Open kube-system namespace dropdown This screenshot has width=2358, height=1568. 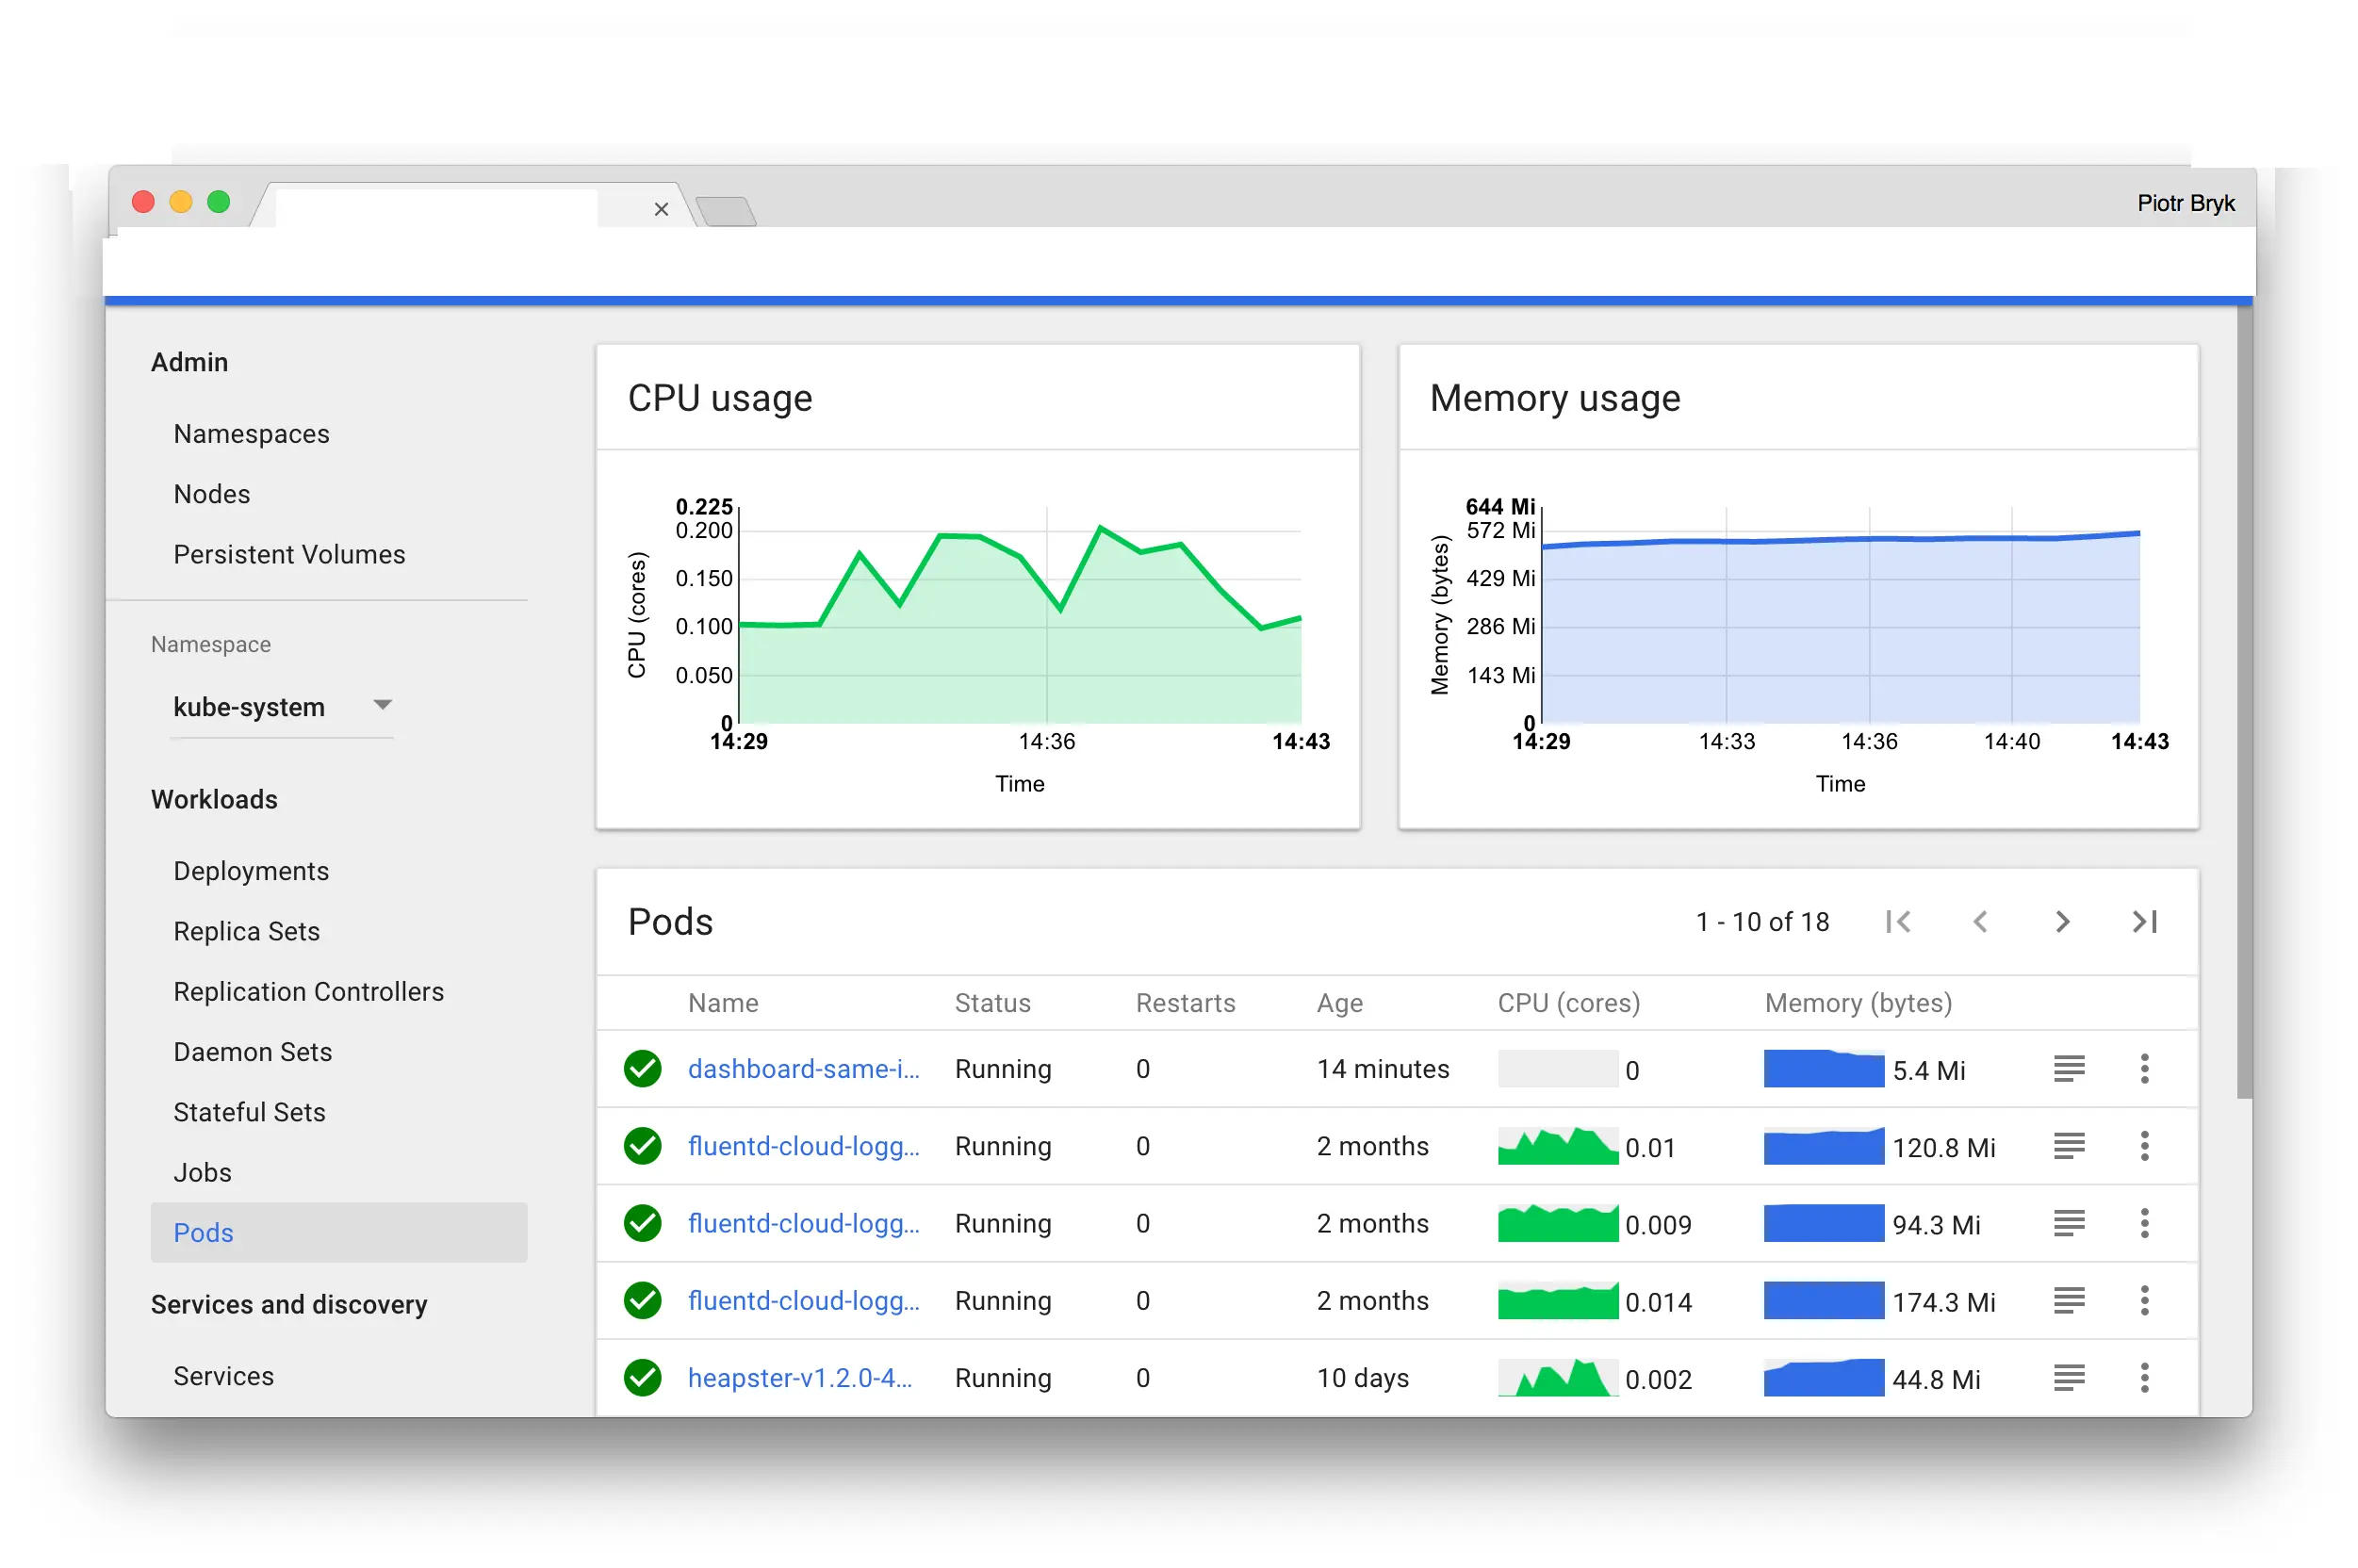coord(281,707)
